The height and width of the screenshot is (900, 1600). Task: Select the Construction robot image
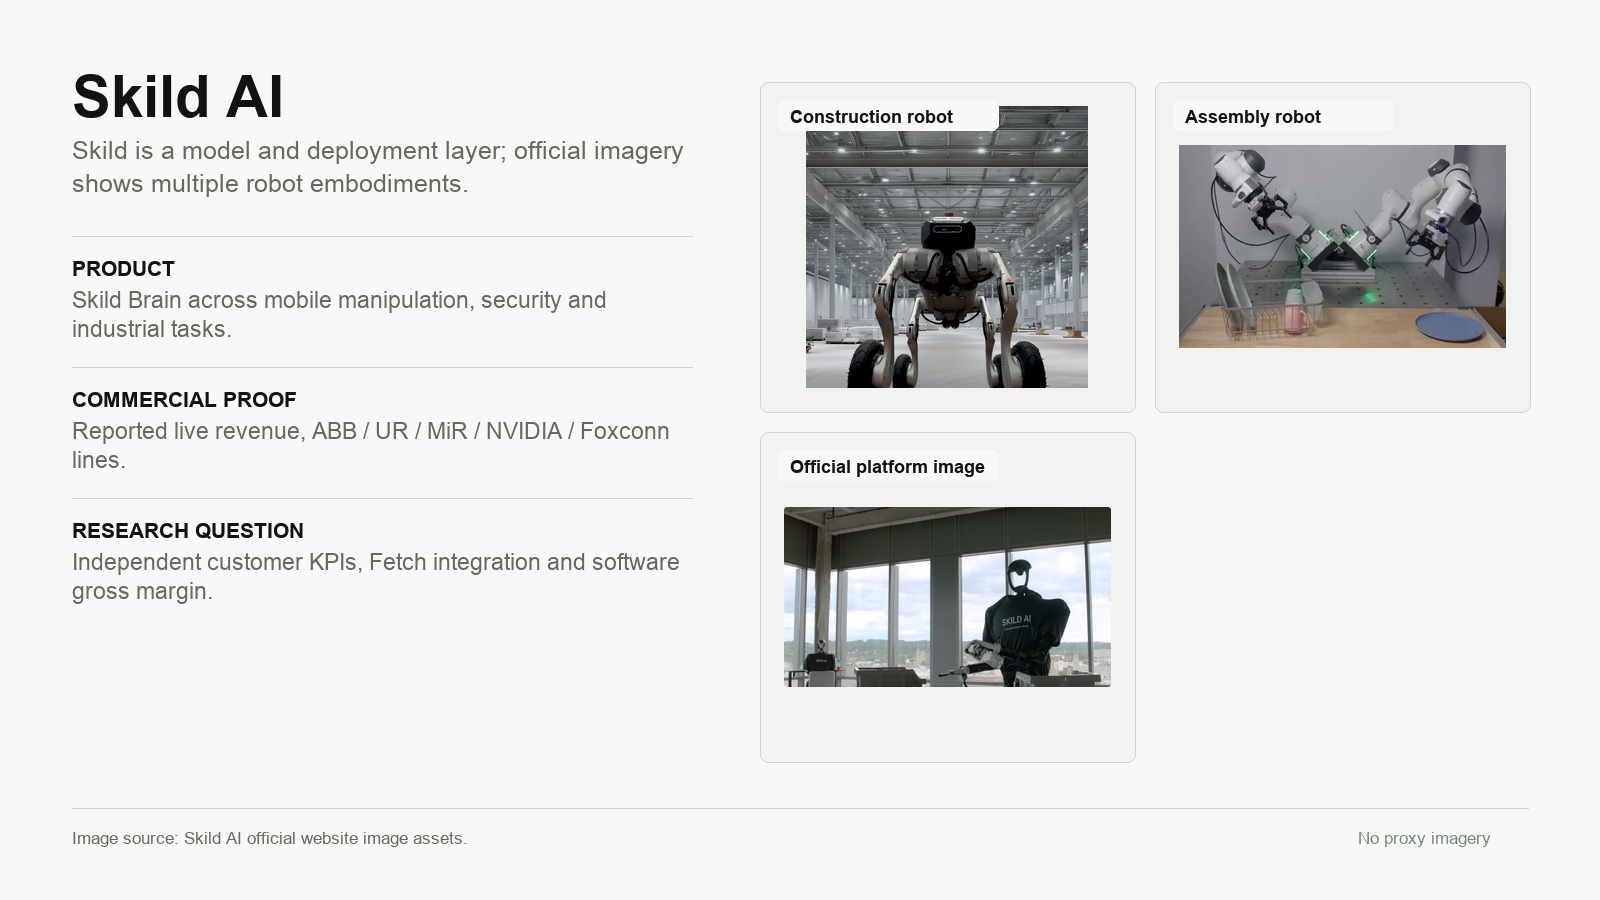pos(947,247)
